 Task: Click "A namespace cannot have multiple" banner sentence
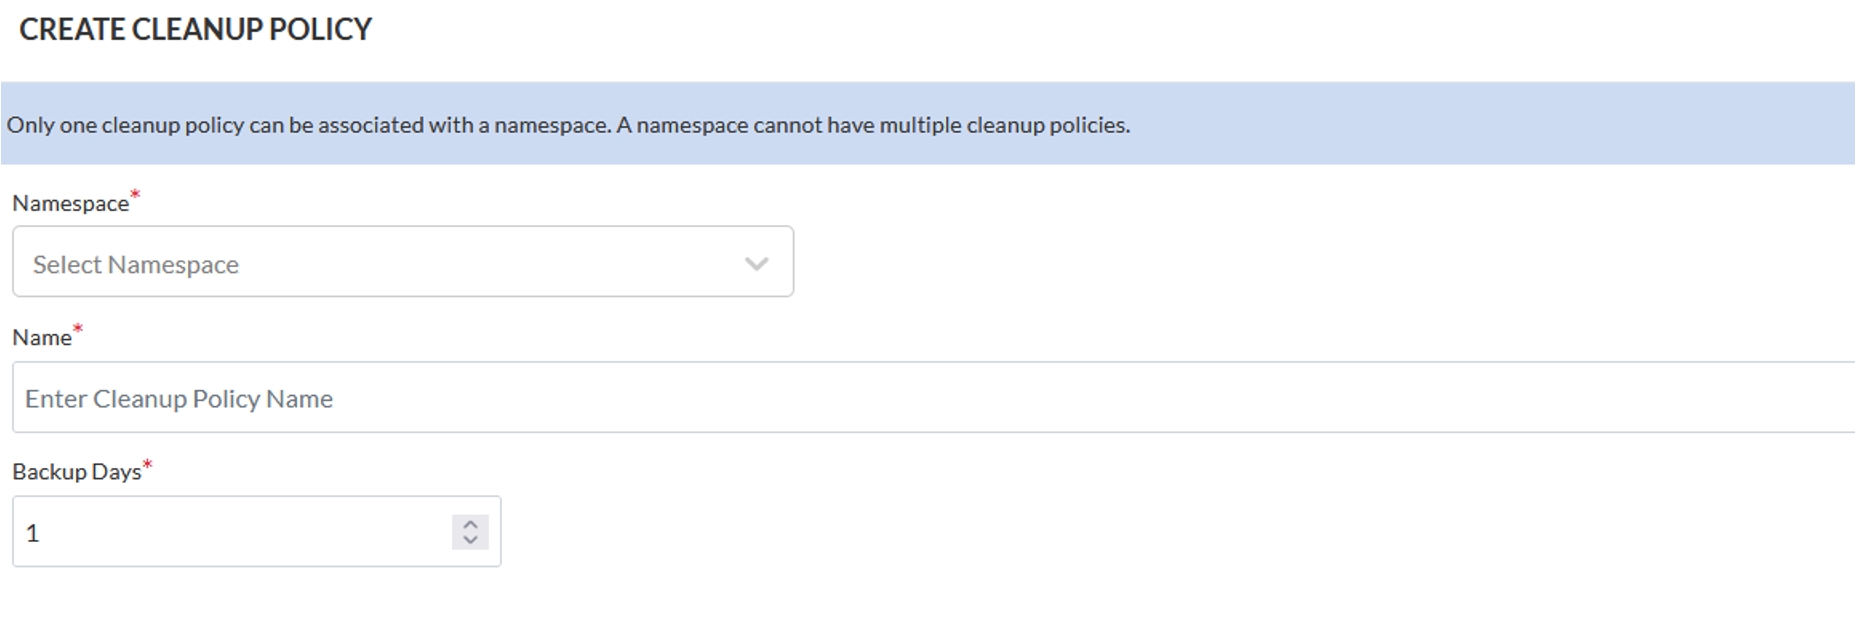[x=873, y=125]
